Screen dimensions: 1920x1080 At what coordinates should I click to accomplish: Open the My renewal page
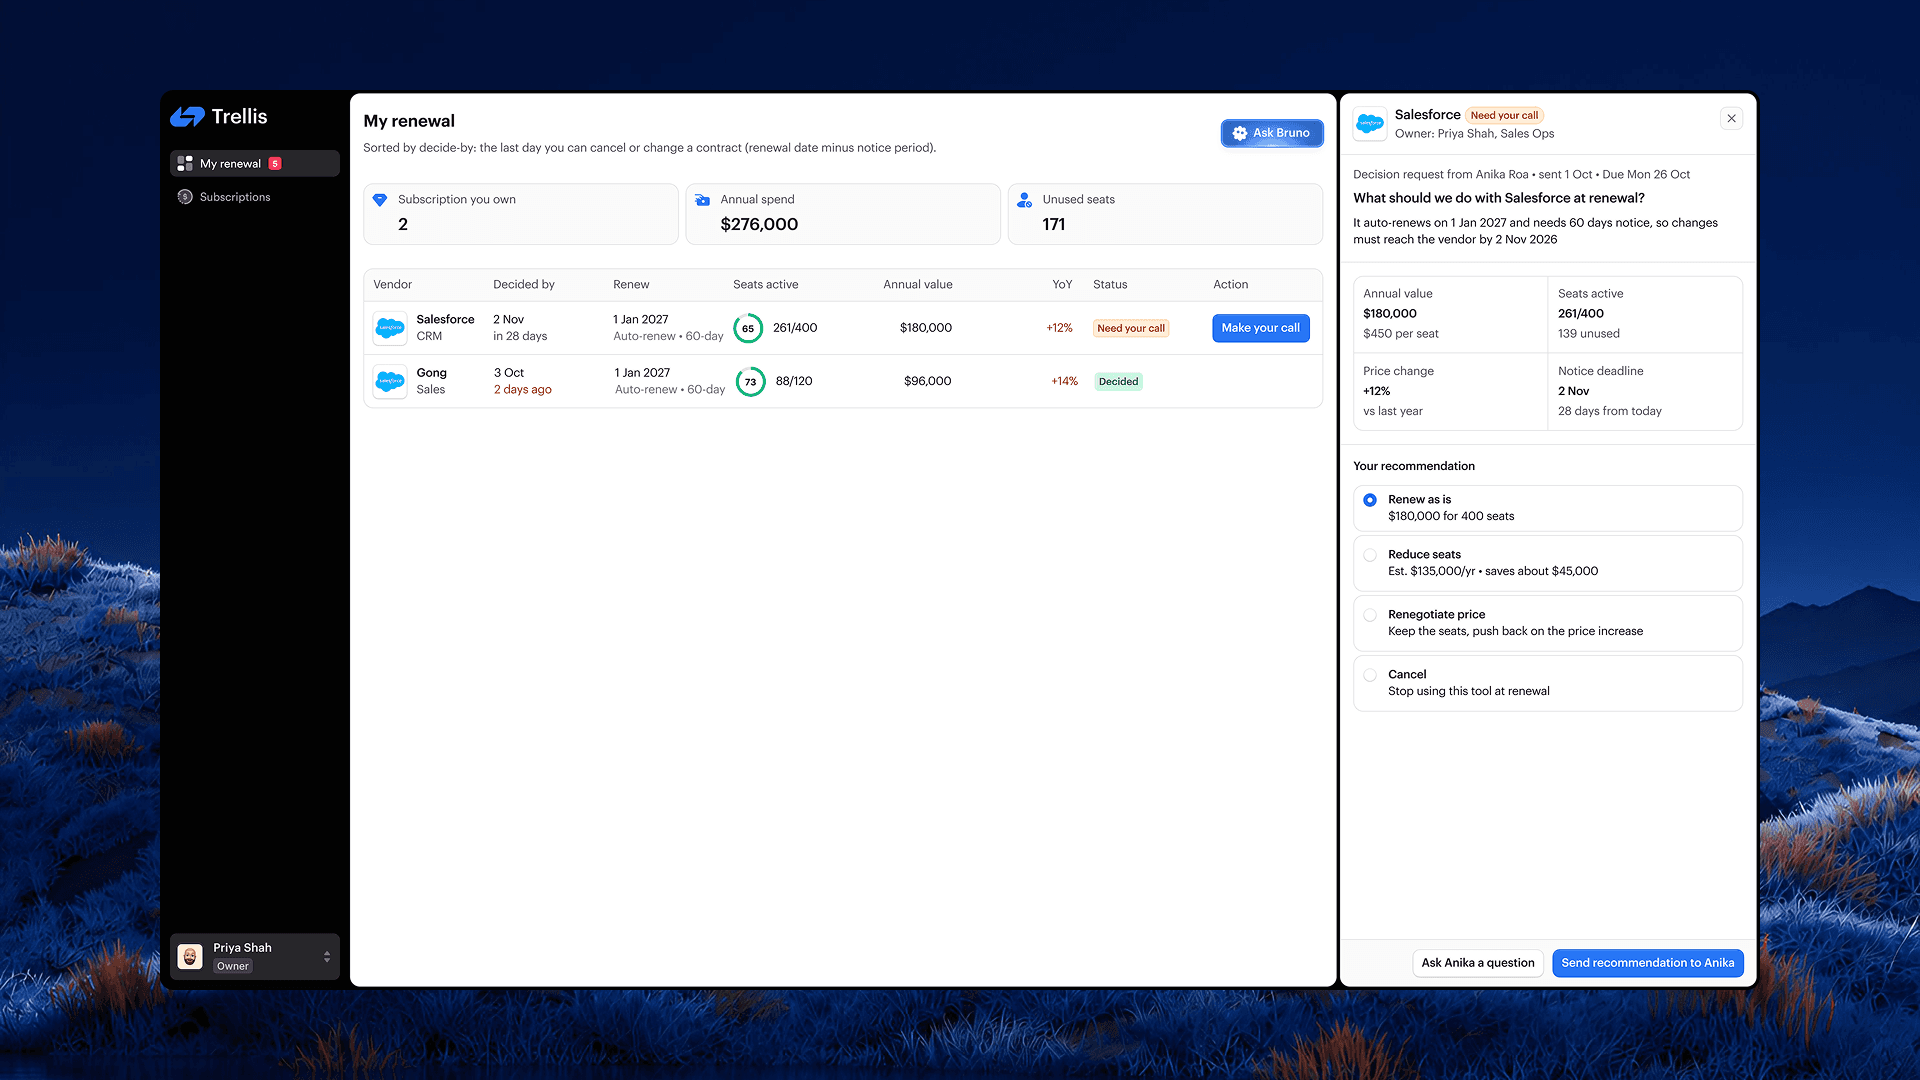click(x=255, y=164)
